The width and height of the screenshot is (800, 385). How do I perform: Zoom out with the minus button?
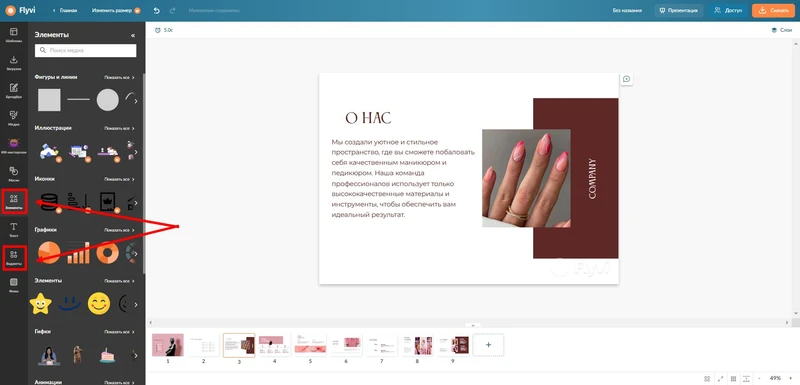pos(760,378)
